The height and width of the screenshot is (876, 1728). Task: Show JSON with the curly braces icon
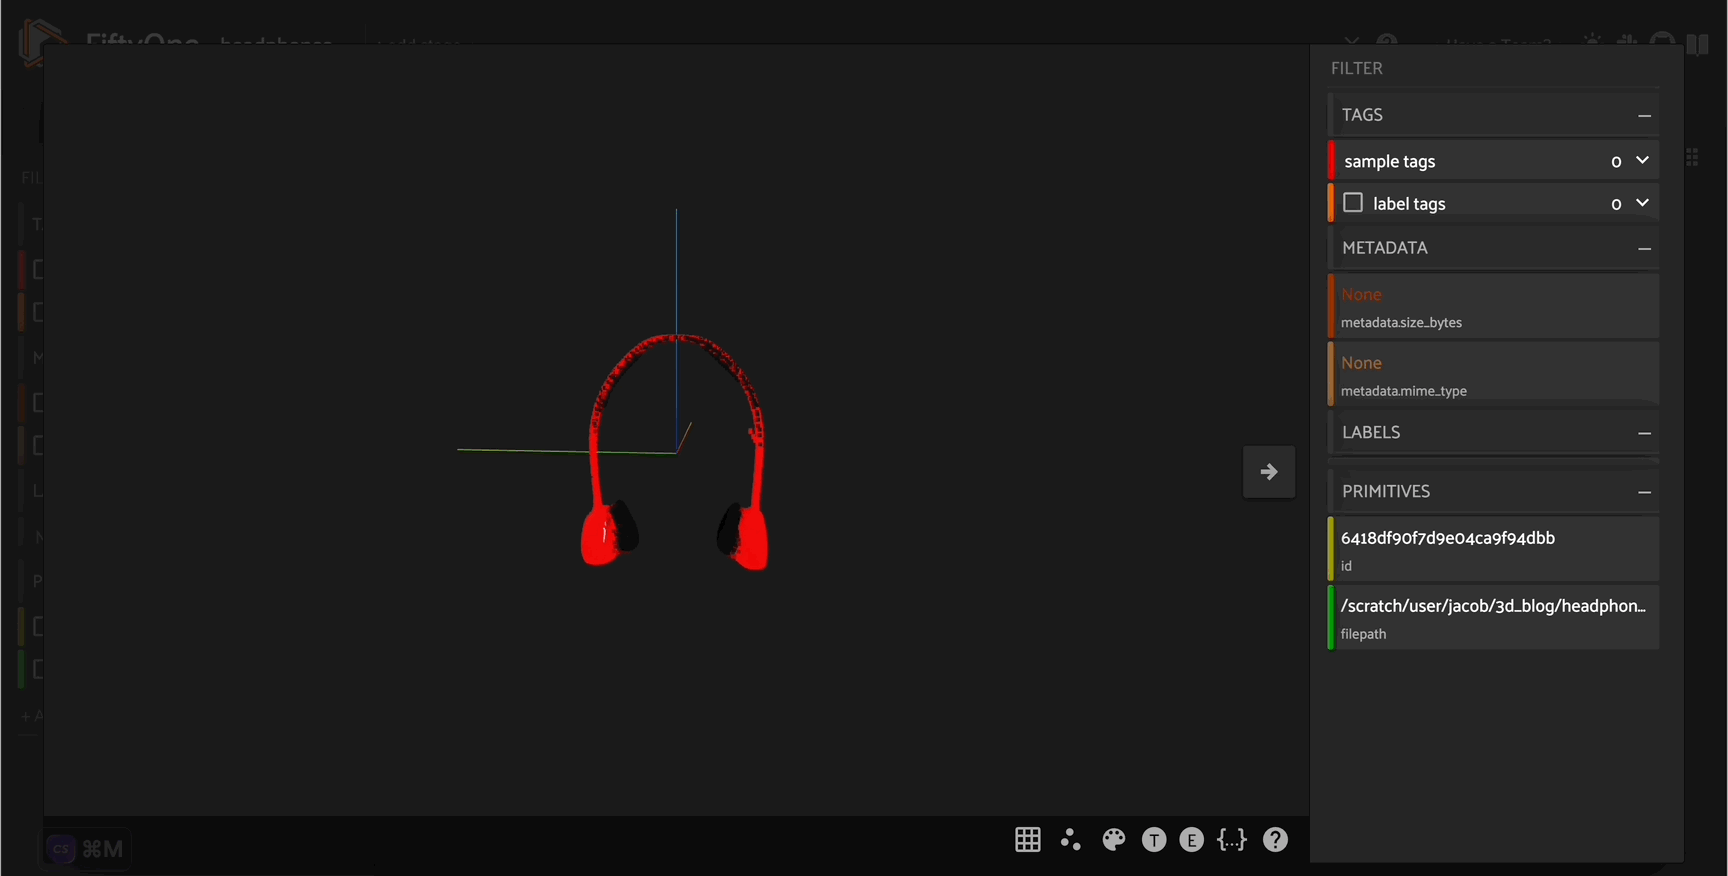(x=1232, y=840)
